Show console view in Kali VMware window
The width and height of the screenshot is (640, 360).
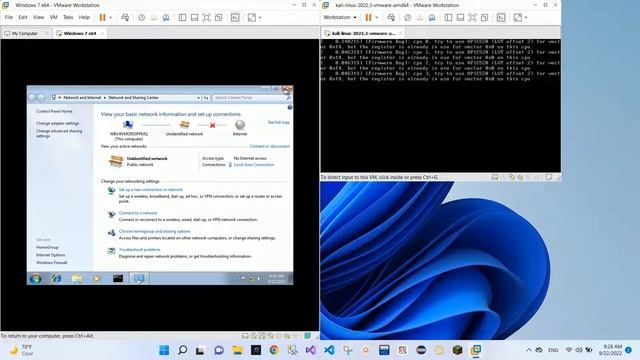(501, 17)
